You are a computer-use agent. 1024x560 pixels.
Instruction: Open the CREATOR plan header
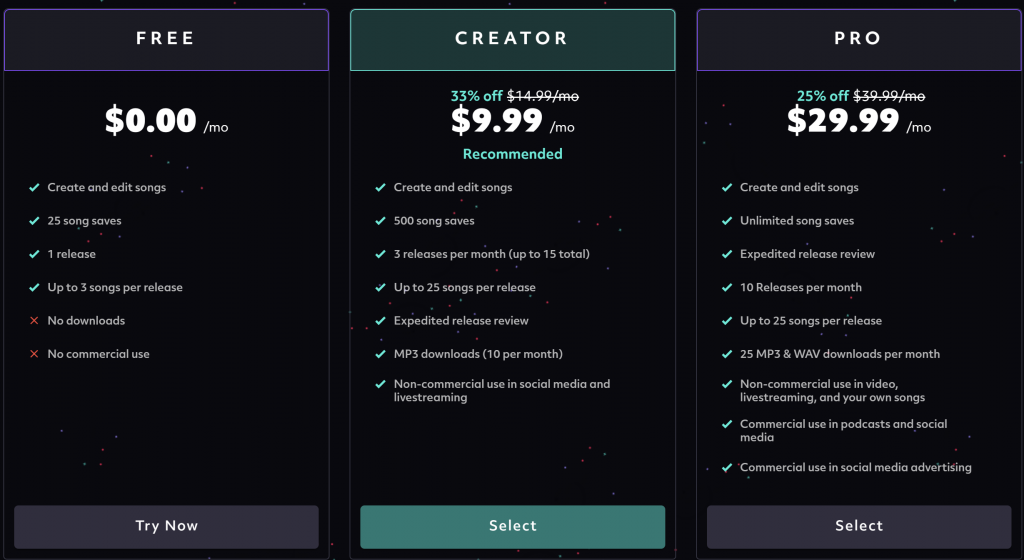[513, 39]
